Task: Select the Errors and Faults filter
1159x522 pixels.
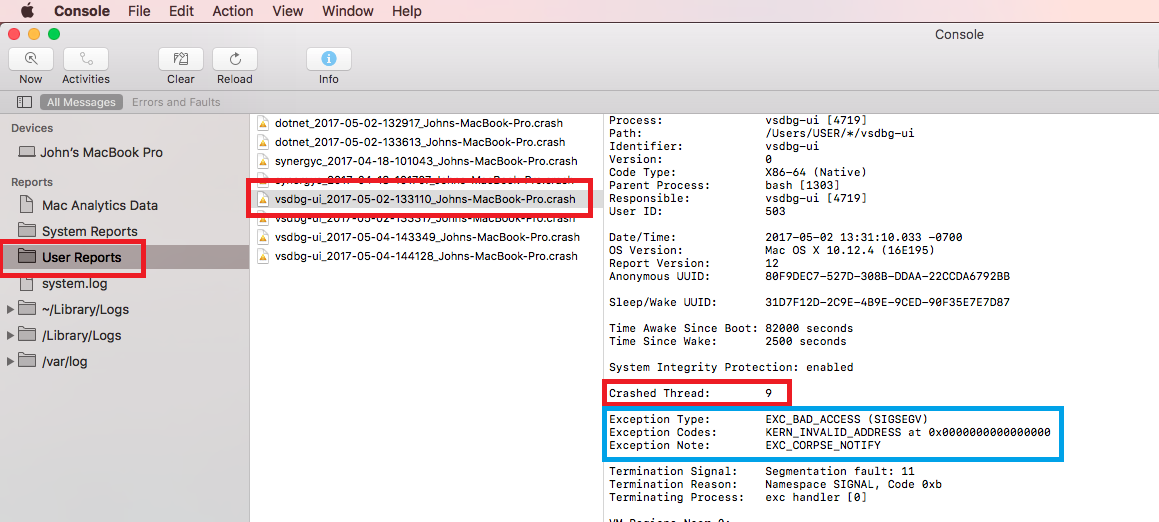Action: click(x=176, y=102)
